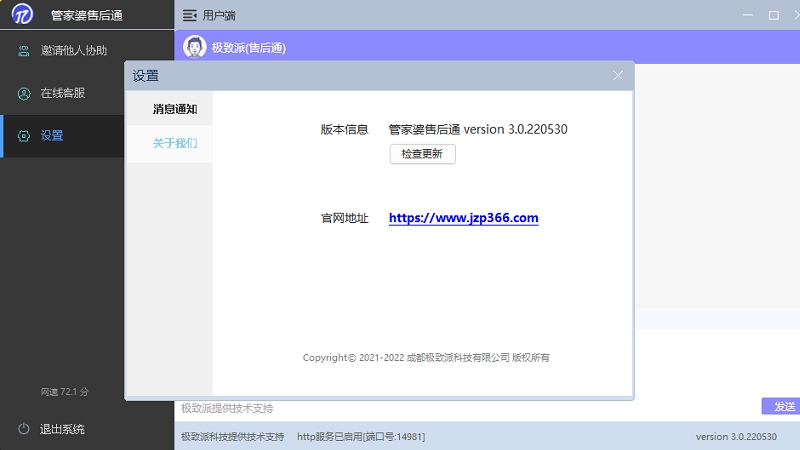Click the 发送 button
The height and width of the screenshot is (450, 800).
click(x=783, y=406)
